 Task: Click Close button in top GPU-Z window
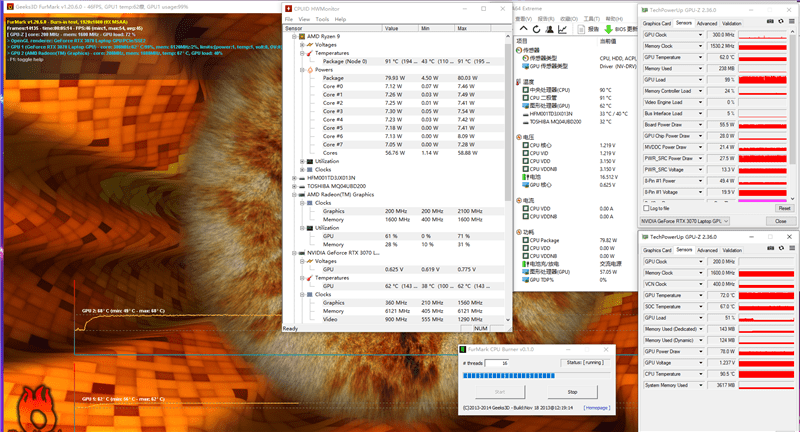781,221
